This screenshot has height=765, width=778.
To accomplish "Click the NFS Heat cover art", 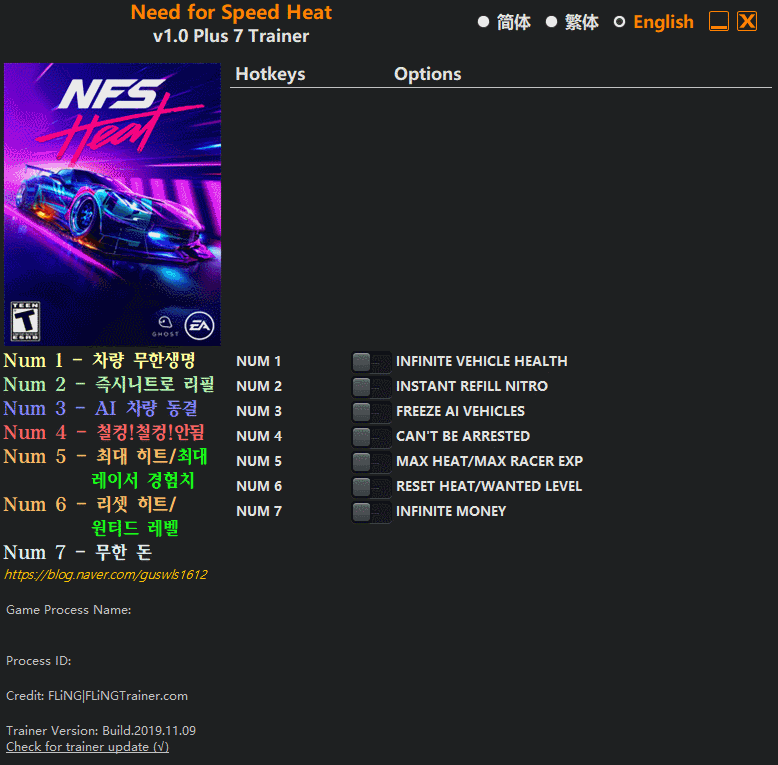I will tap(112, 204).
